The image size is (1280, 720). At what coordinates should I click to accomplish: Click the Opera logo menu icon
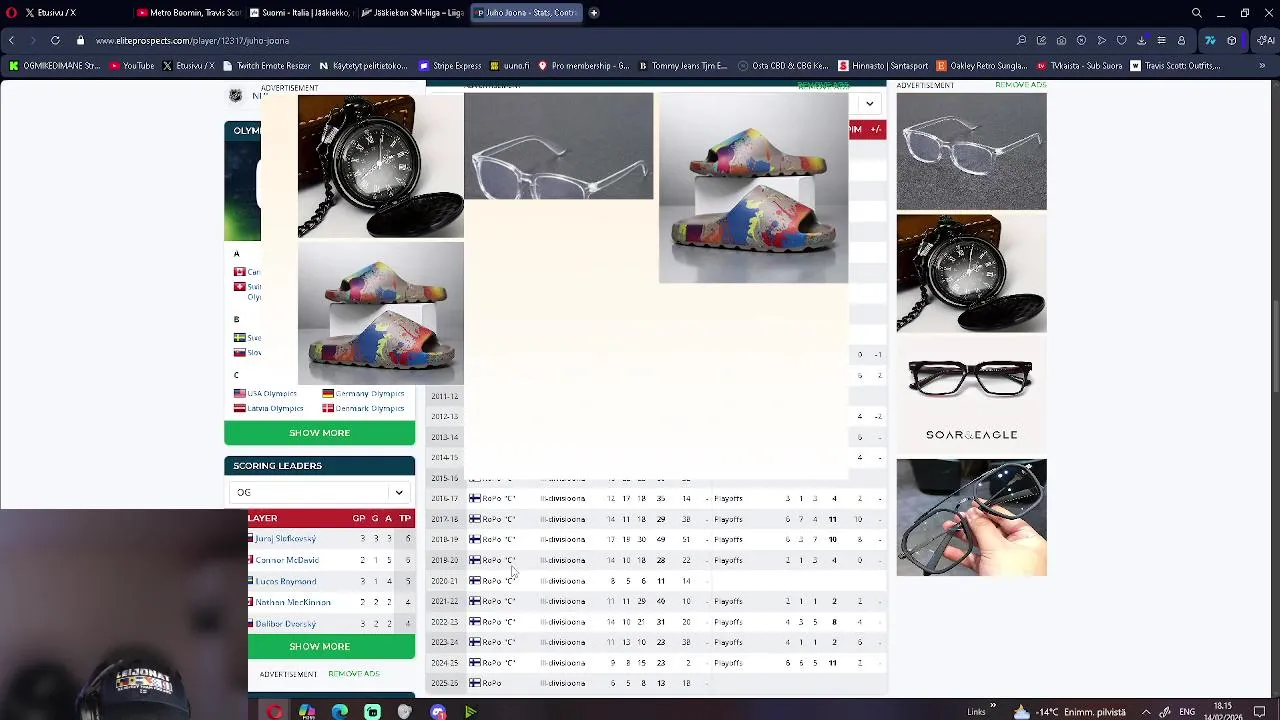10,13
